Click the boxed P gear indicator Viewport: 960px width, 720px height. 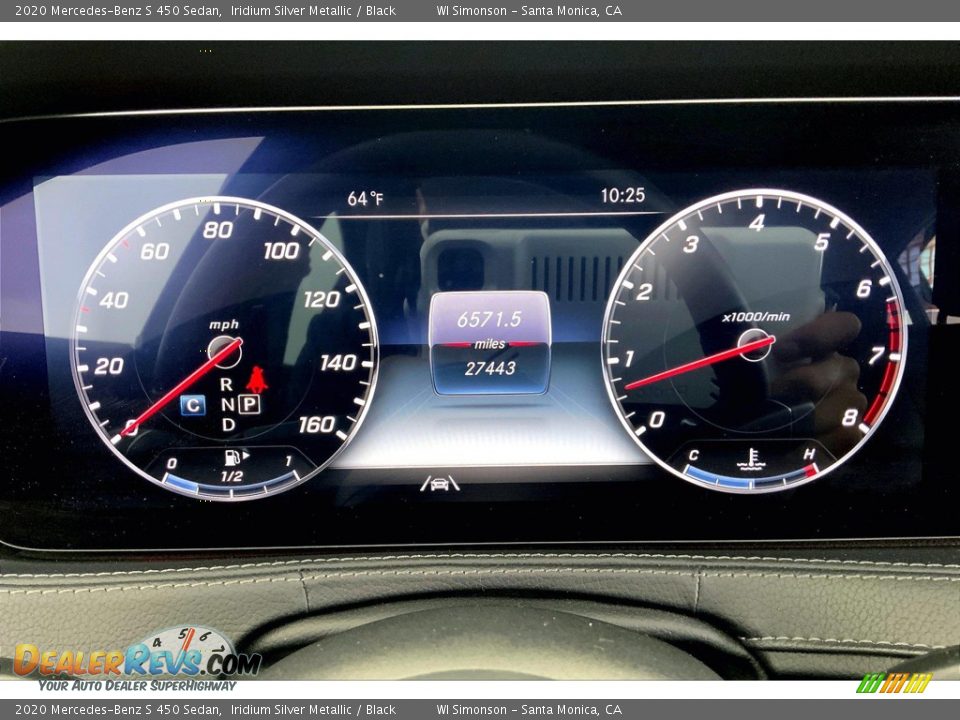[250, 404]
